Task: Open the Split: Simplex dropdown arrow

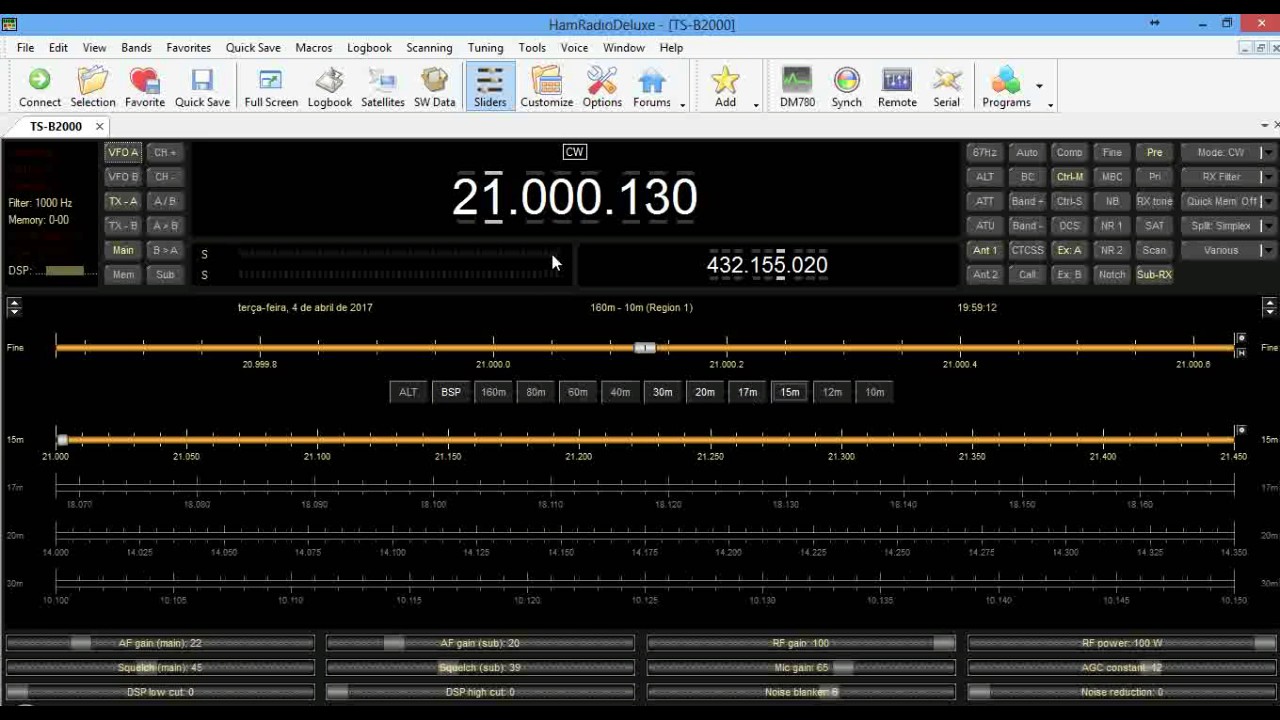Action: [x=1267, y=226]
